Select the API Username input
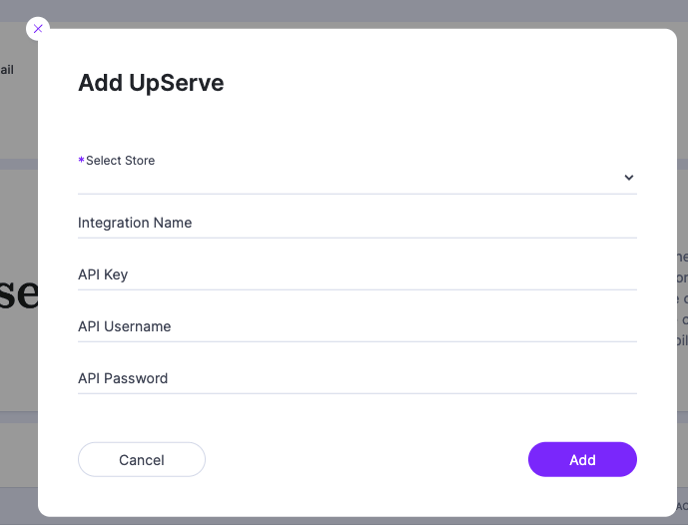Screen dimensions: 688x525 [357, 327]
